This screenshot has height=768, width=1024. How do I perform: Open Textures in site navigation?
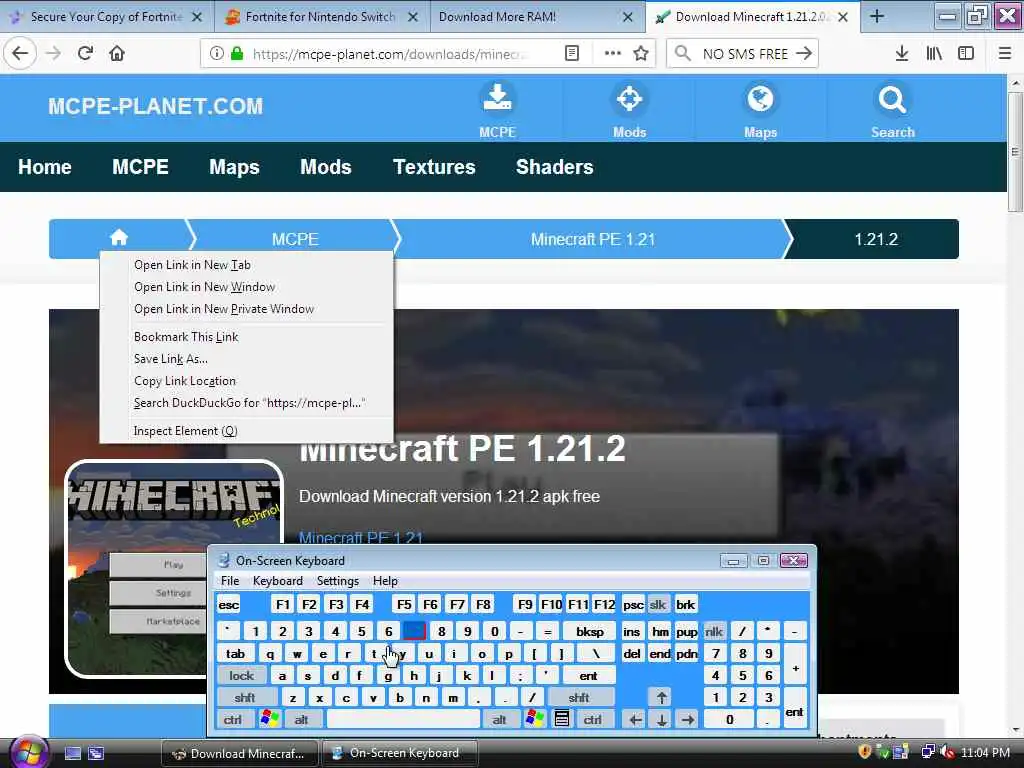[434, 167]
